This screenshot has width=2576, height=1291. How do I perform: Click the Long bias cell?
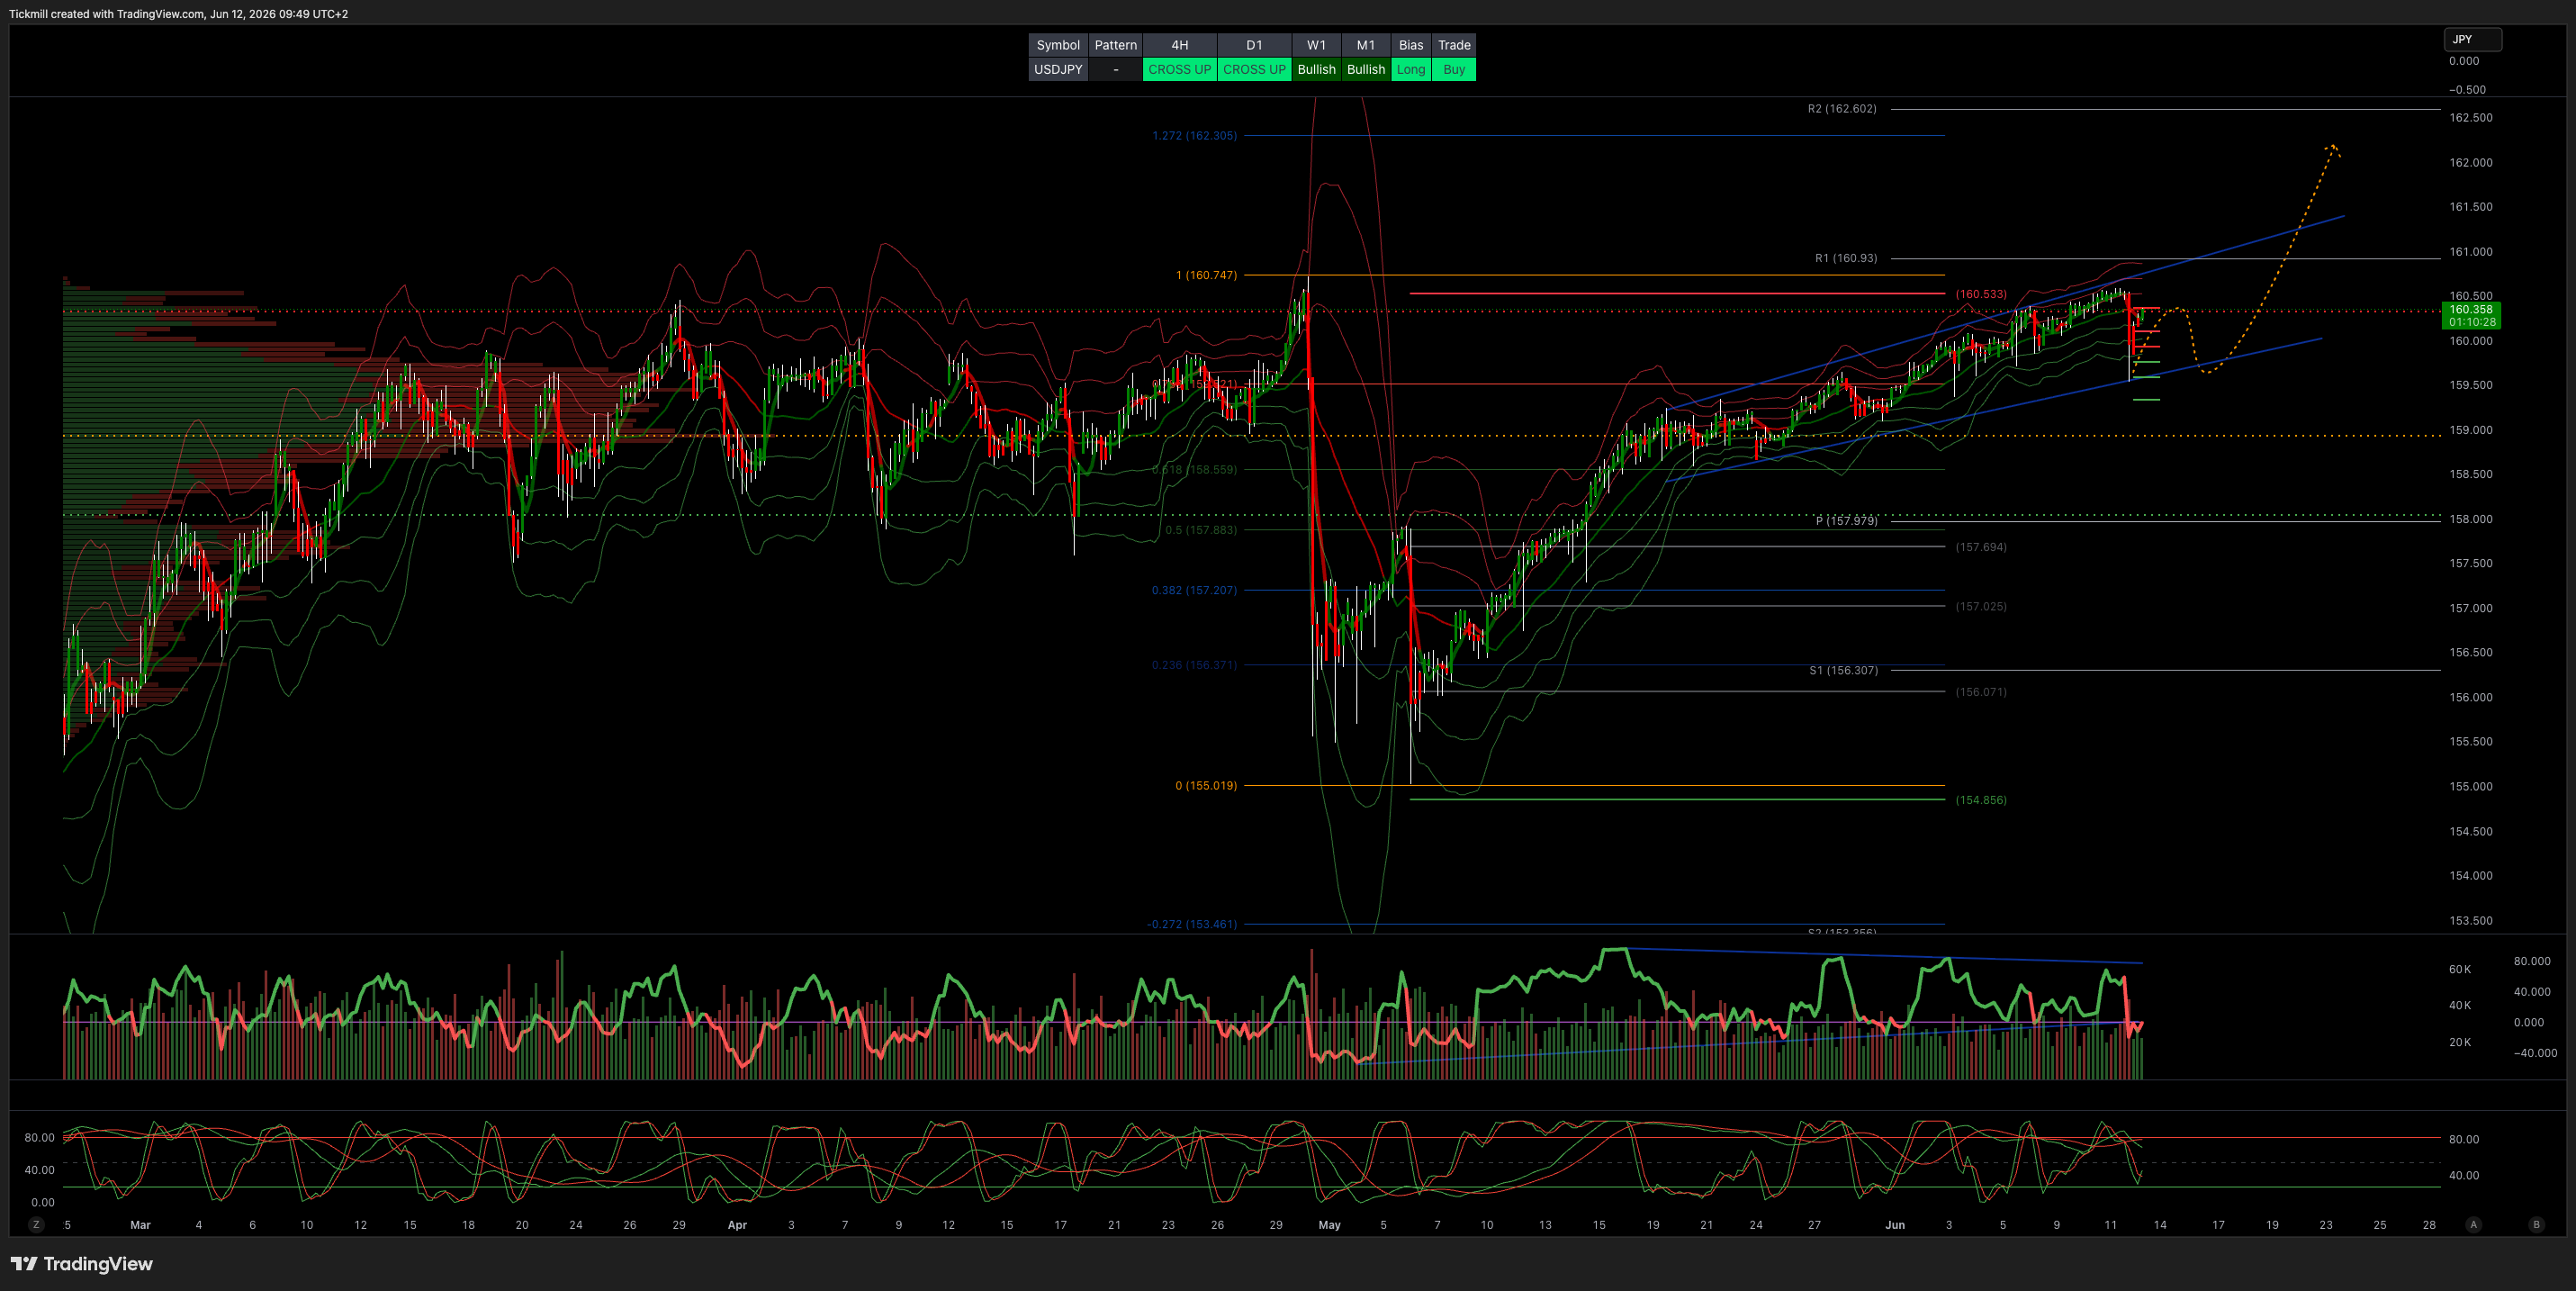[x=1410, y=69]
